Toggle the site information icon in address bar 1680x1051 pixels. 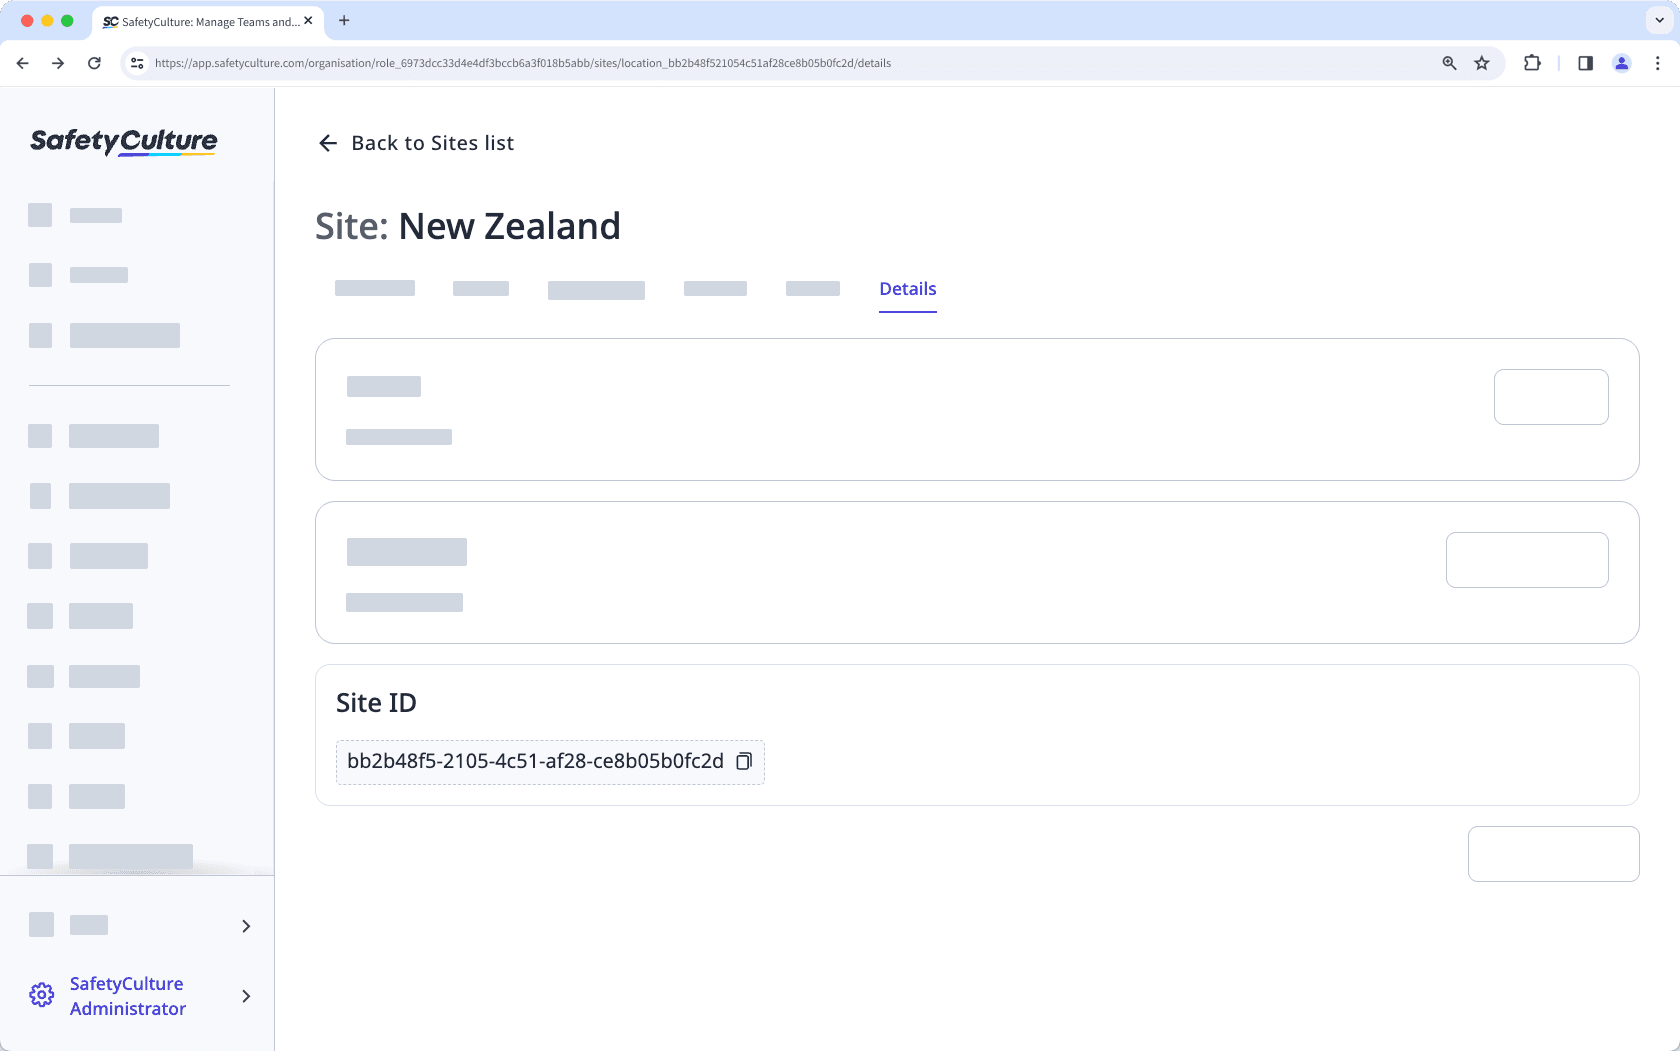136,62
